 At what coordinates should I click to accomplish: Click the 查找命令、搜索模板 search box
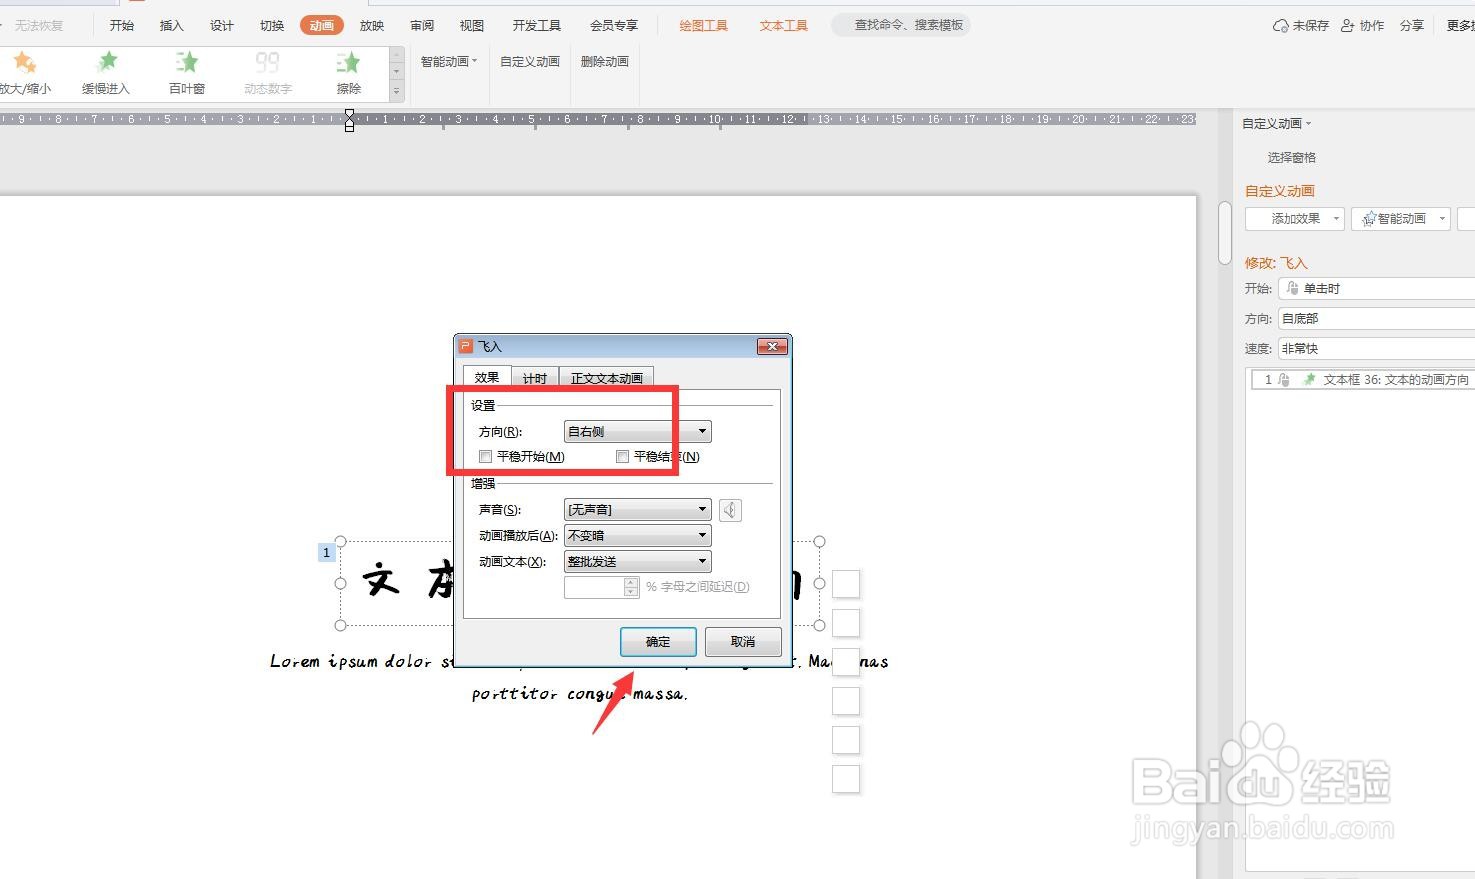pos(901,25)
